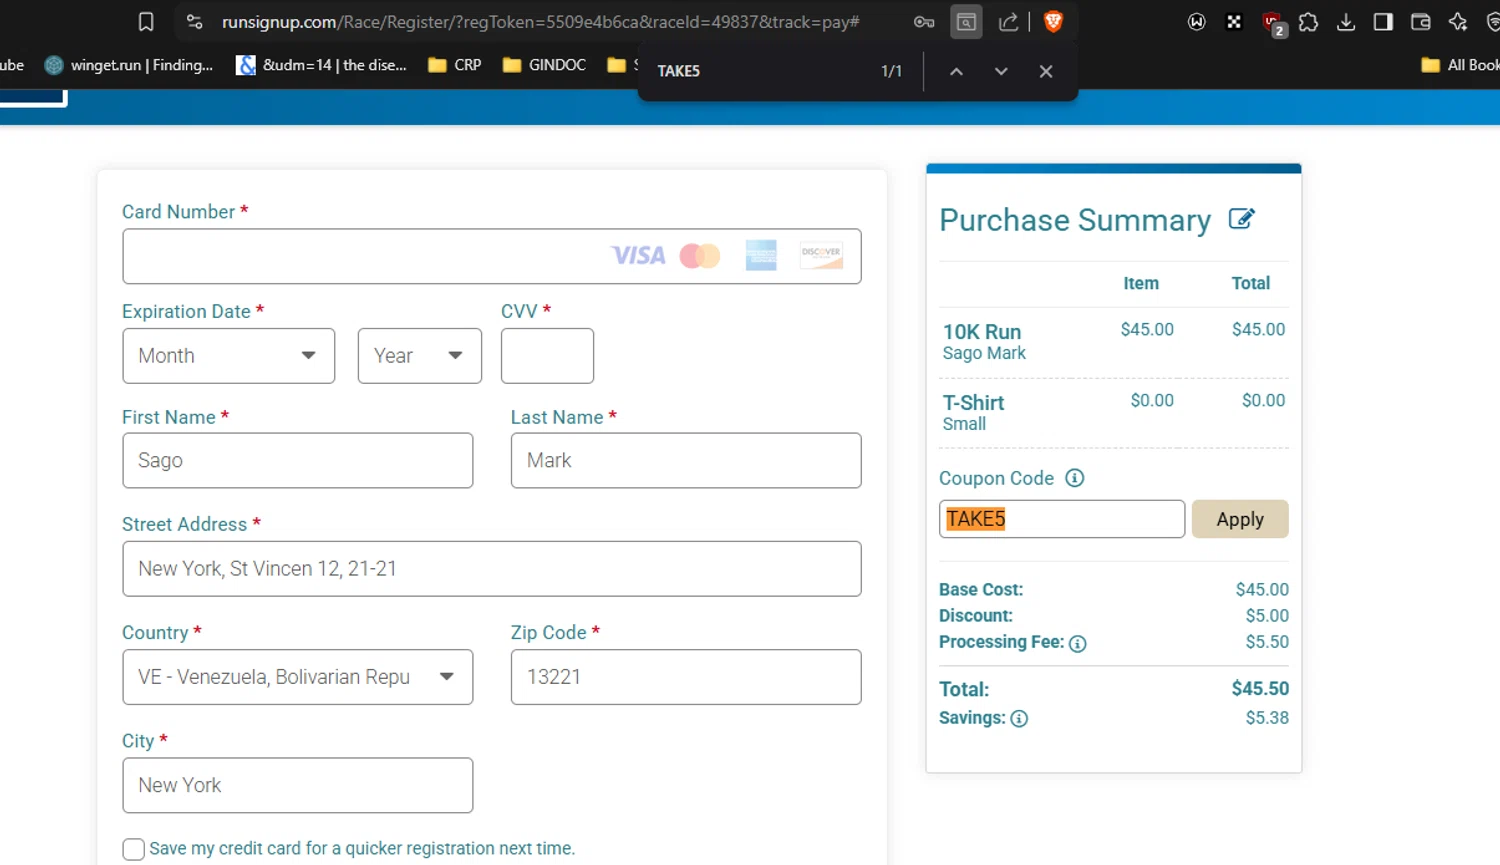
Task: Click the edit Purchase Summary pencil icon
Action: point(1241,219)
